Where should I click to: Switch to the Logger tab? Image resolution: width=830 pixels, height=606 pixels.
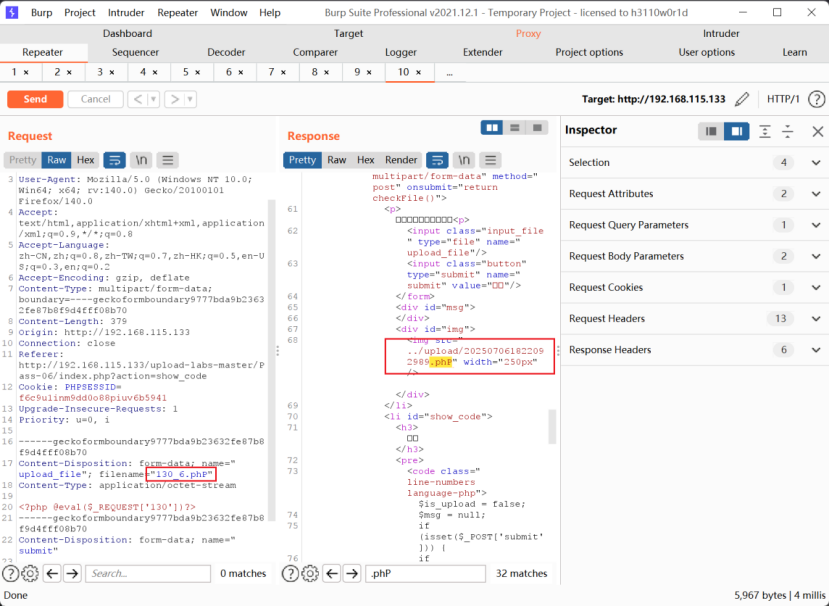[x=401, y=52]
